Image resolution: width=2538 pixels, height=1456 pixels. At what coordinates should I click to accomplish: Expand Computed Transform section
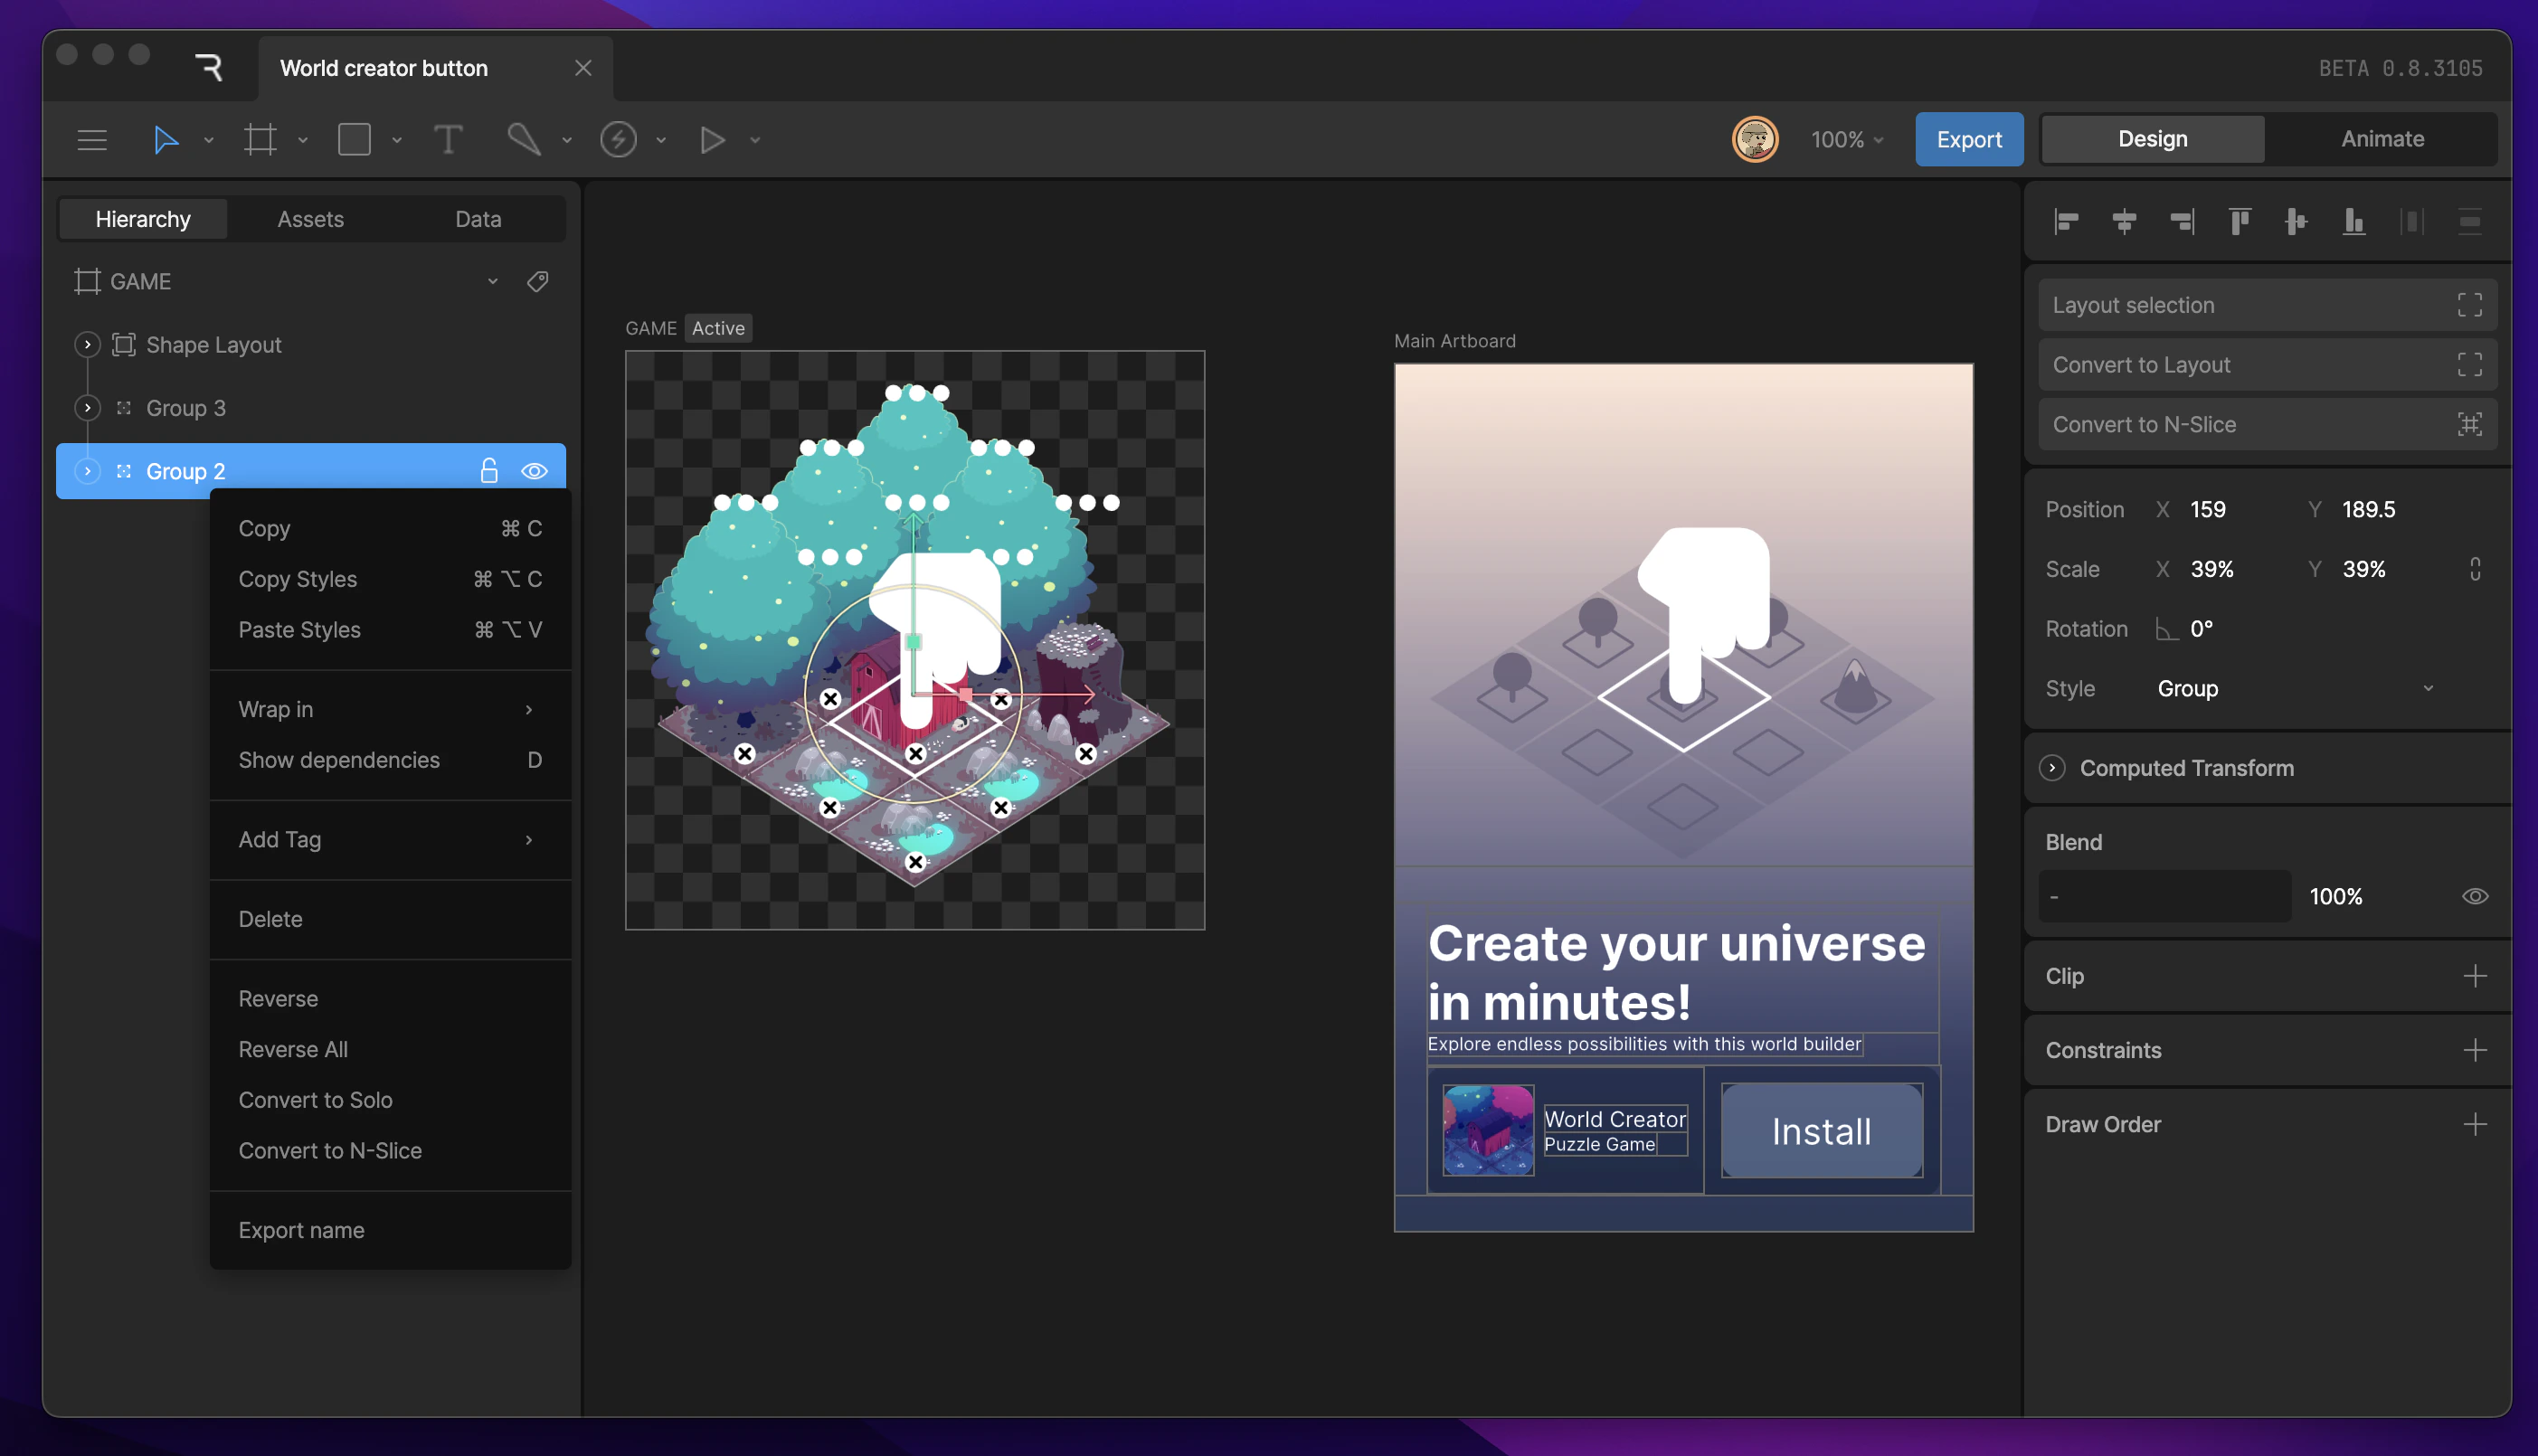(x=2052, y=768)
